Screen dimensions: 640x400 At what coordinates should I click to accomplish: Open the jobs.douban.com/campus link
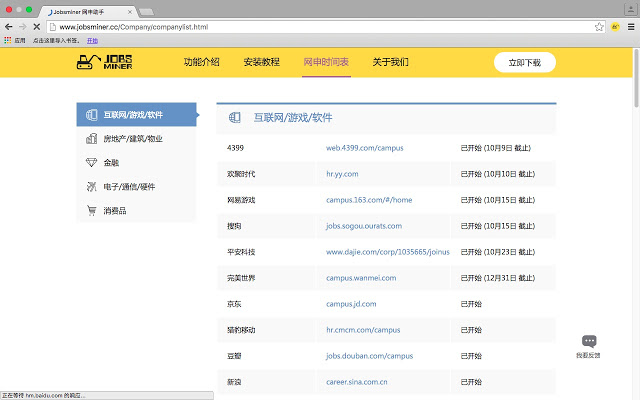pos(369,356)
